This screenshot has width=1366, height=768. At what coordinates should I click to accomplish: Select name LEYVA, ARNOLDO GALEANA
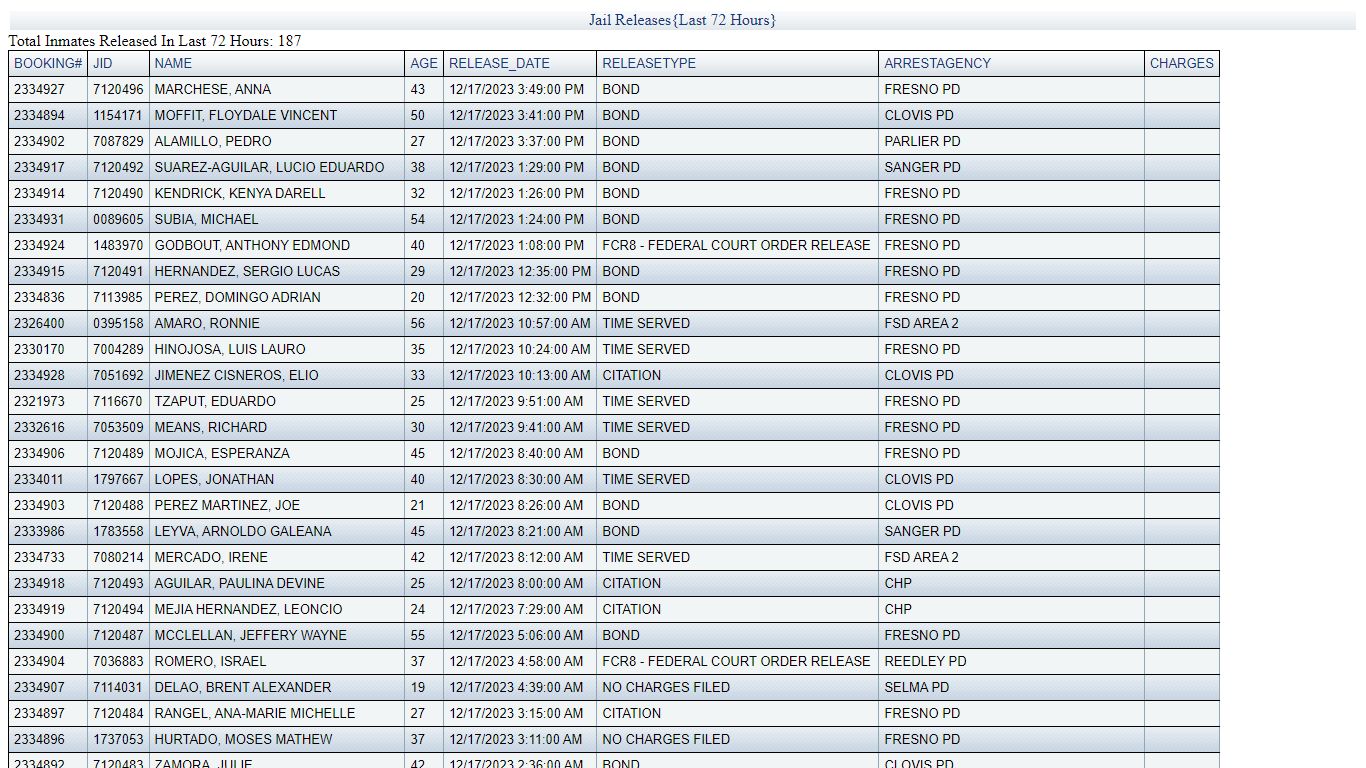[x=243, y=531]
